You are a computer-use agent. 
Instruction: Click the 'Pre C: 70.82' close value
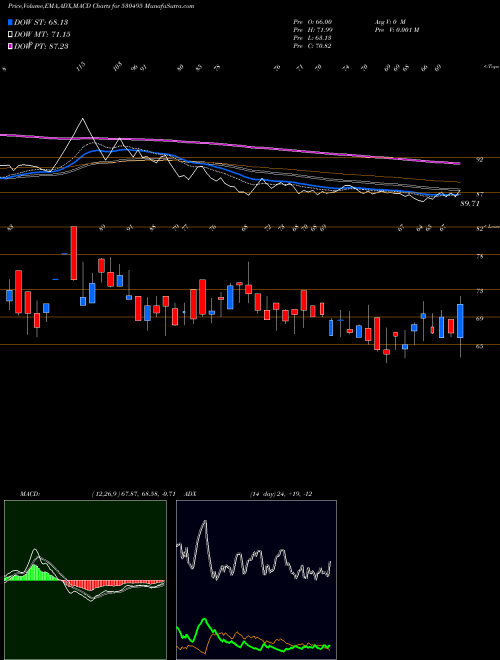pyautogui.click(x=313, y=46)
